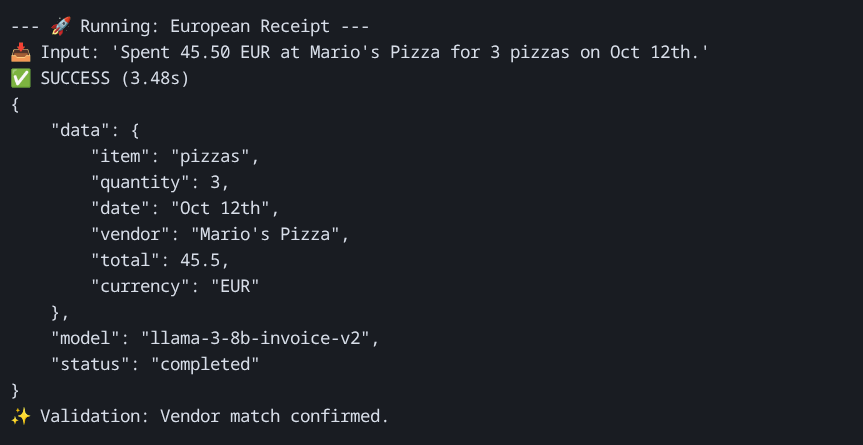Image resolution: width=863 pixels, height=445 pixels.
Task: Click the sparkles emoji before Validation
Action: [x=20, y=415]
